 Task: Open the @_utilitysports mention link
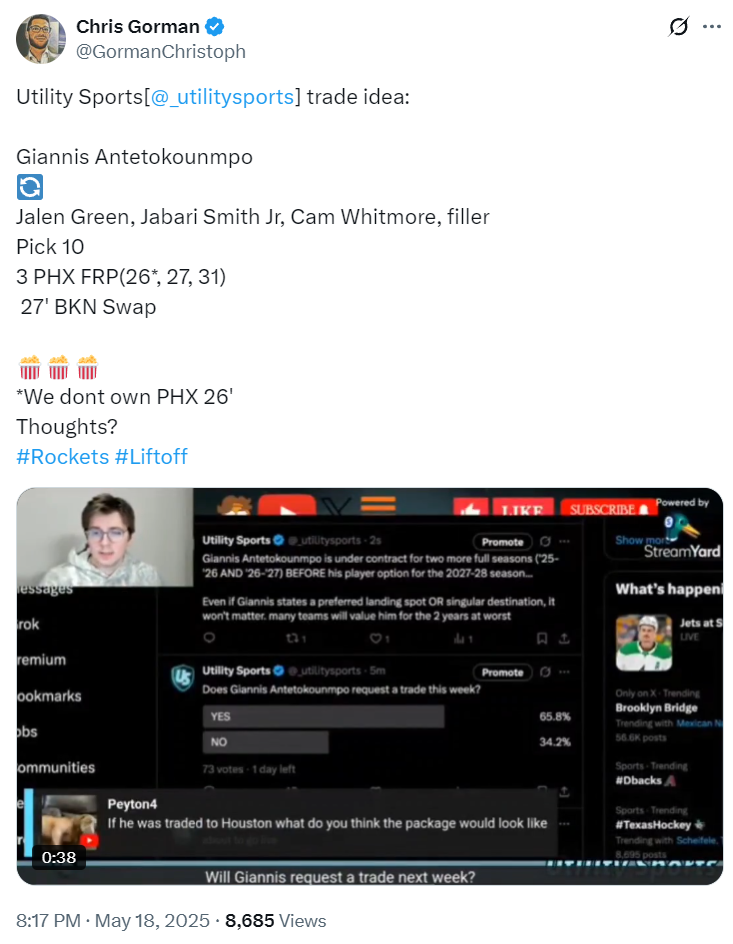222,96
